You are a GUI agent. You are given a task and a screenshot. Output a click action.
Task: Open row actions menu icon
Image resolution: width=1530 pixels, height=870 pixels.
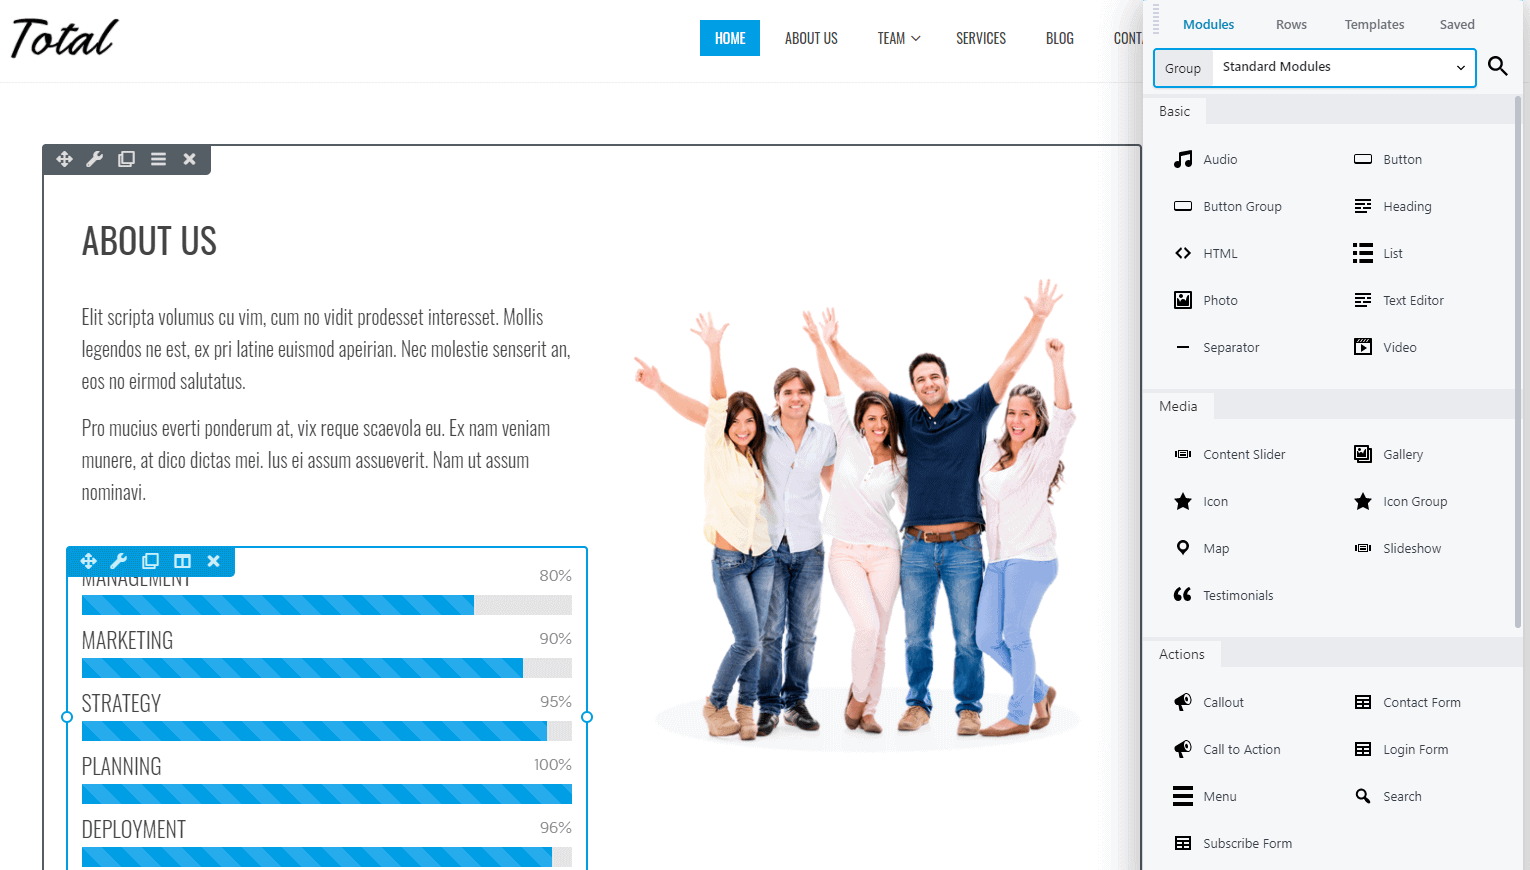[x=158, y=159]
